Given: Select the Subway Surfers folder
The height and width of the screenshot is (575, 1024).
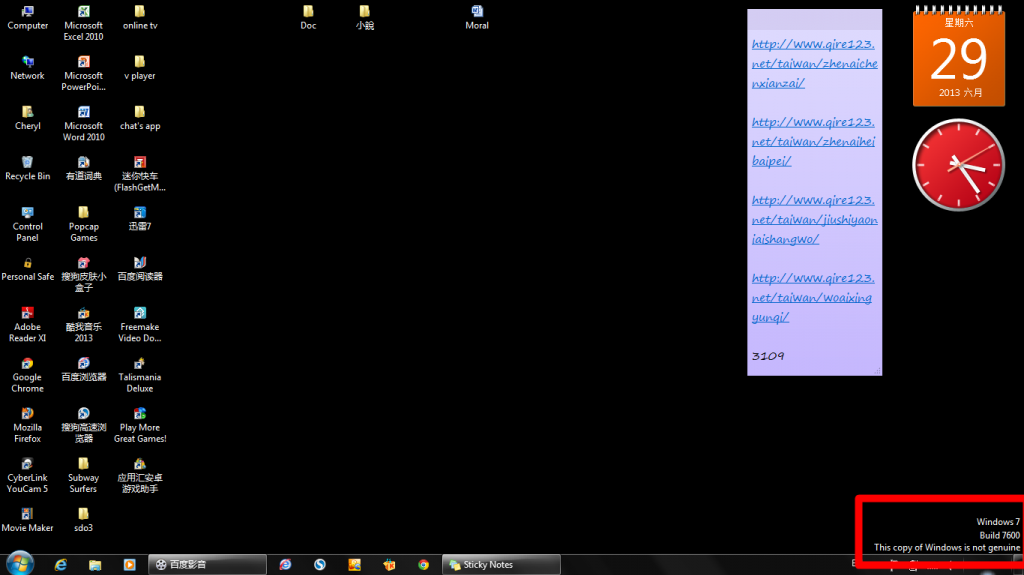Looking at the screenshot, I should pos(84,465).
